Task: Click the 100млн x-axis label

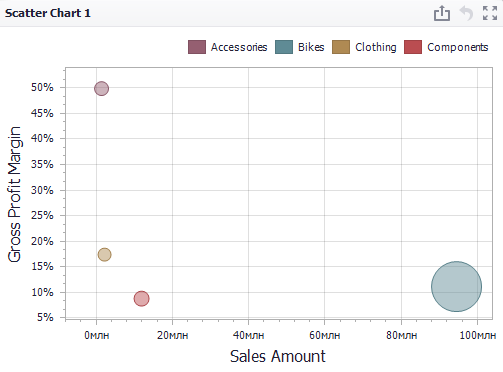Action: pos(477,335)
